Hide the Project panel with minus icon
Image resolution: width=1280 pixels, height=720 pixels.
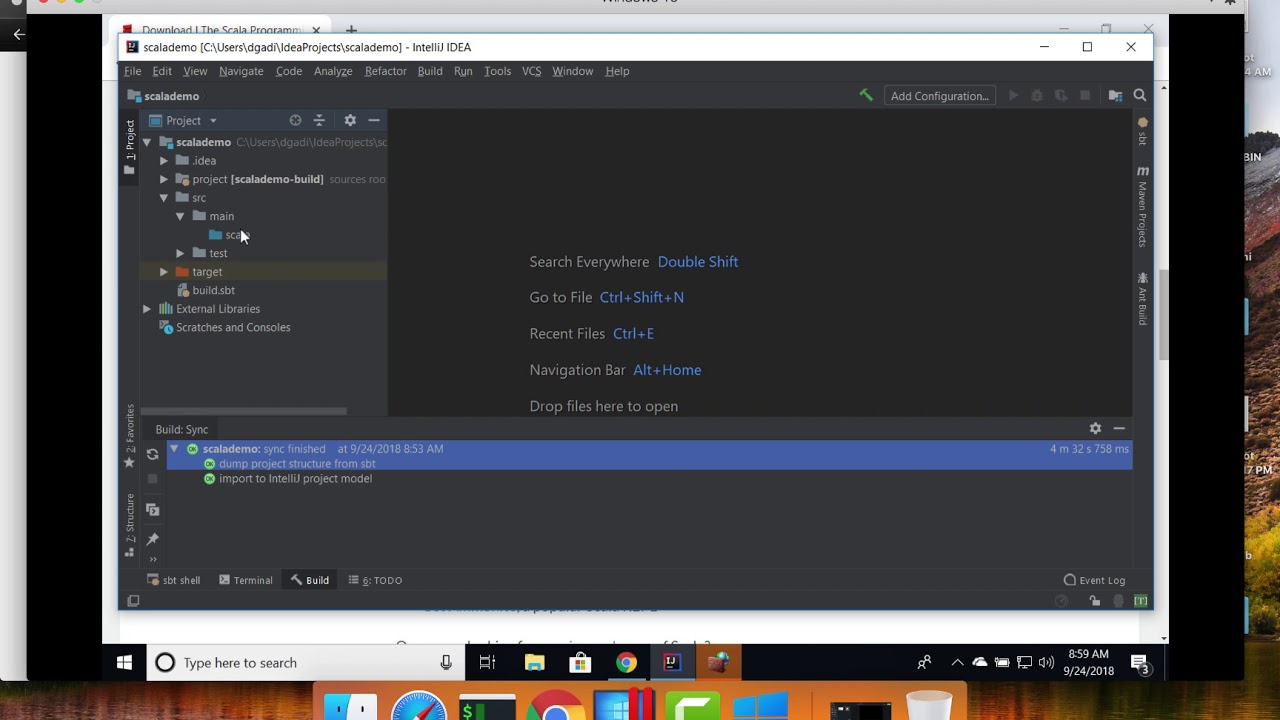[x=374, y=120]
